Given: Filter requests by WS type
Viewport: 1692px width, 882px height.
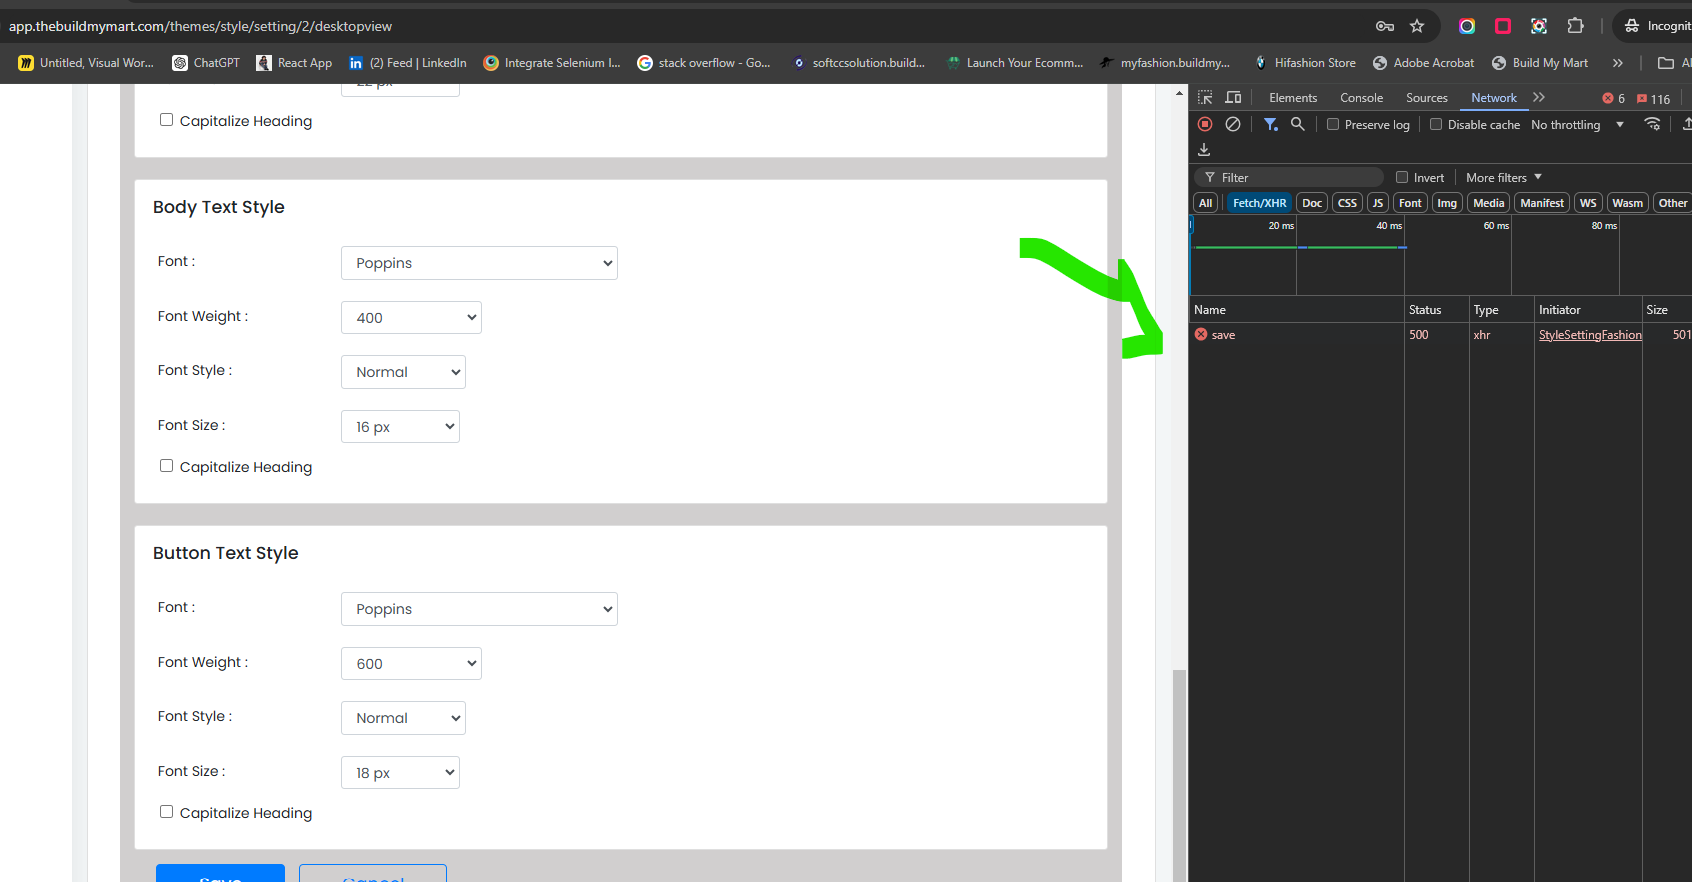Looking at the screenshot, I should [1588, 203].
